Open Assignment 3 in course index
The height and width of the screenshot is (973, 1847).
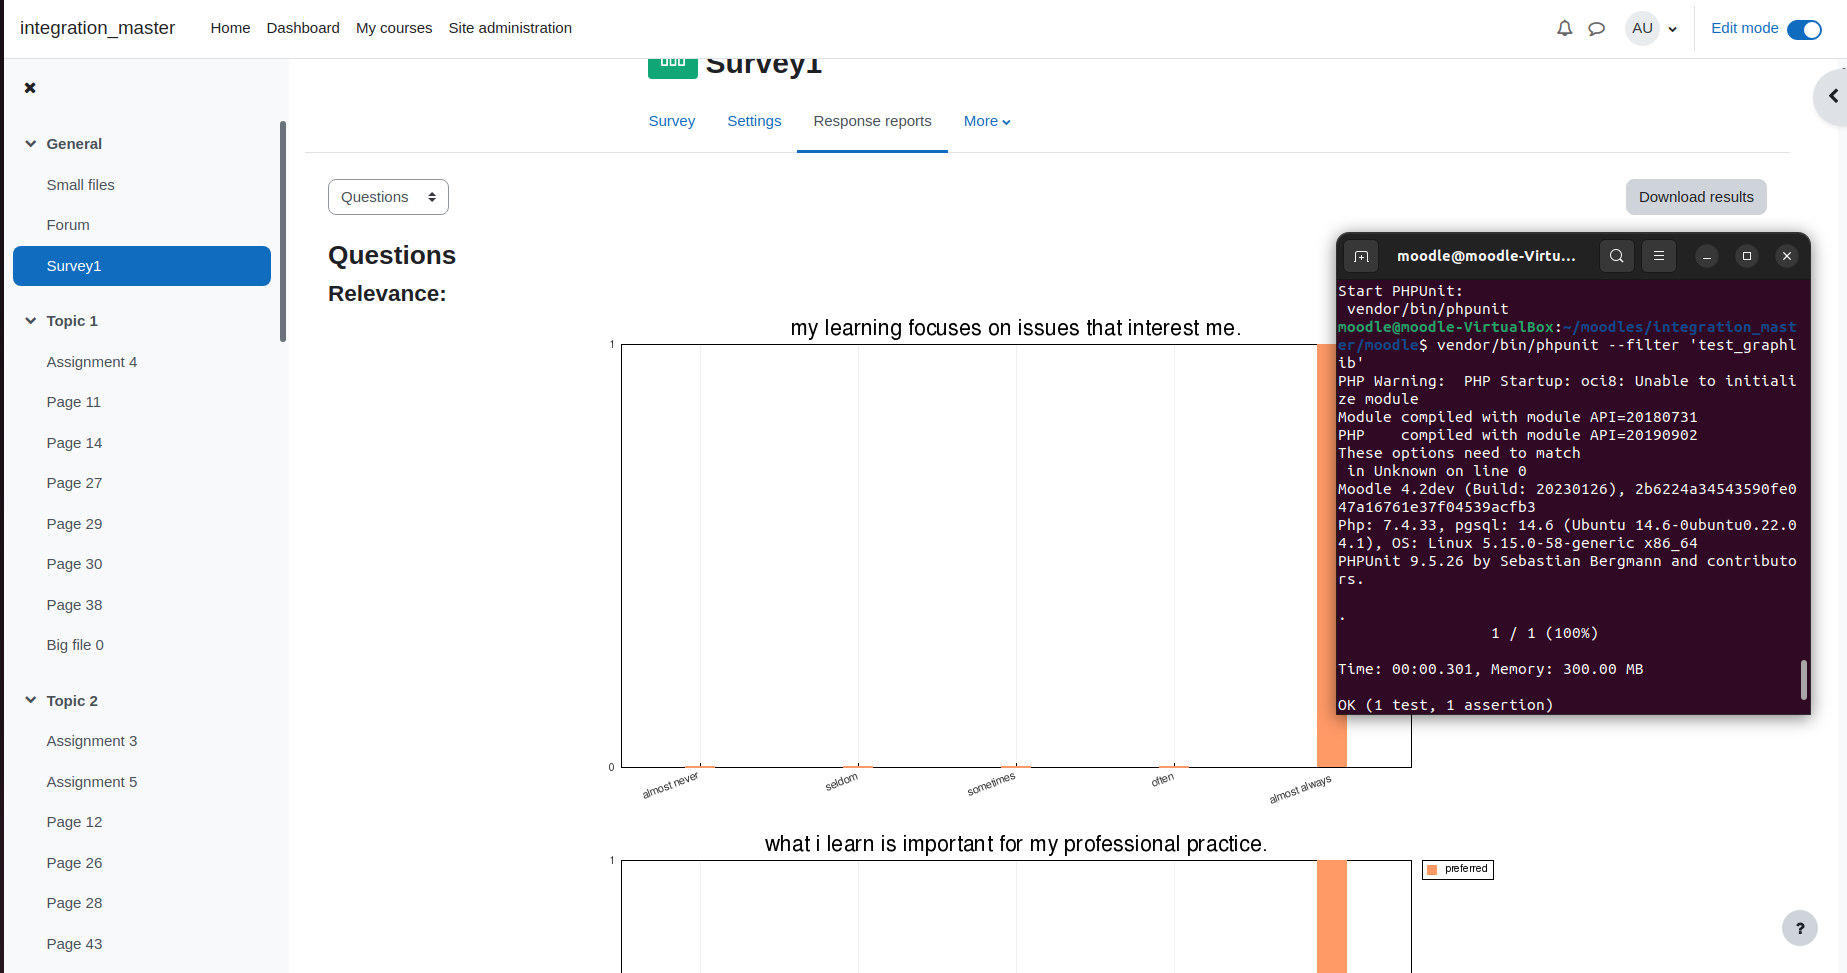pyautogui.click(x=92, y=741)
